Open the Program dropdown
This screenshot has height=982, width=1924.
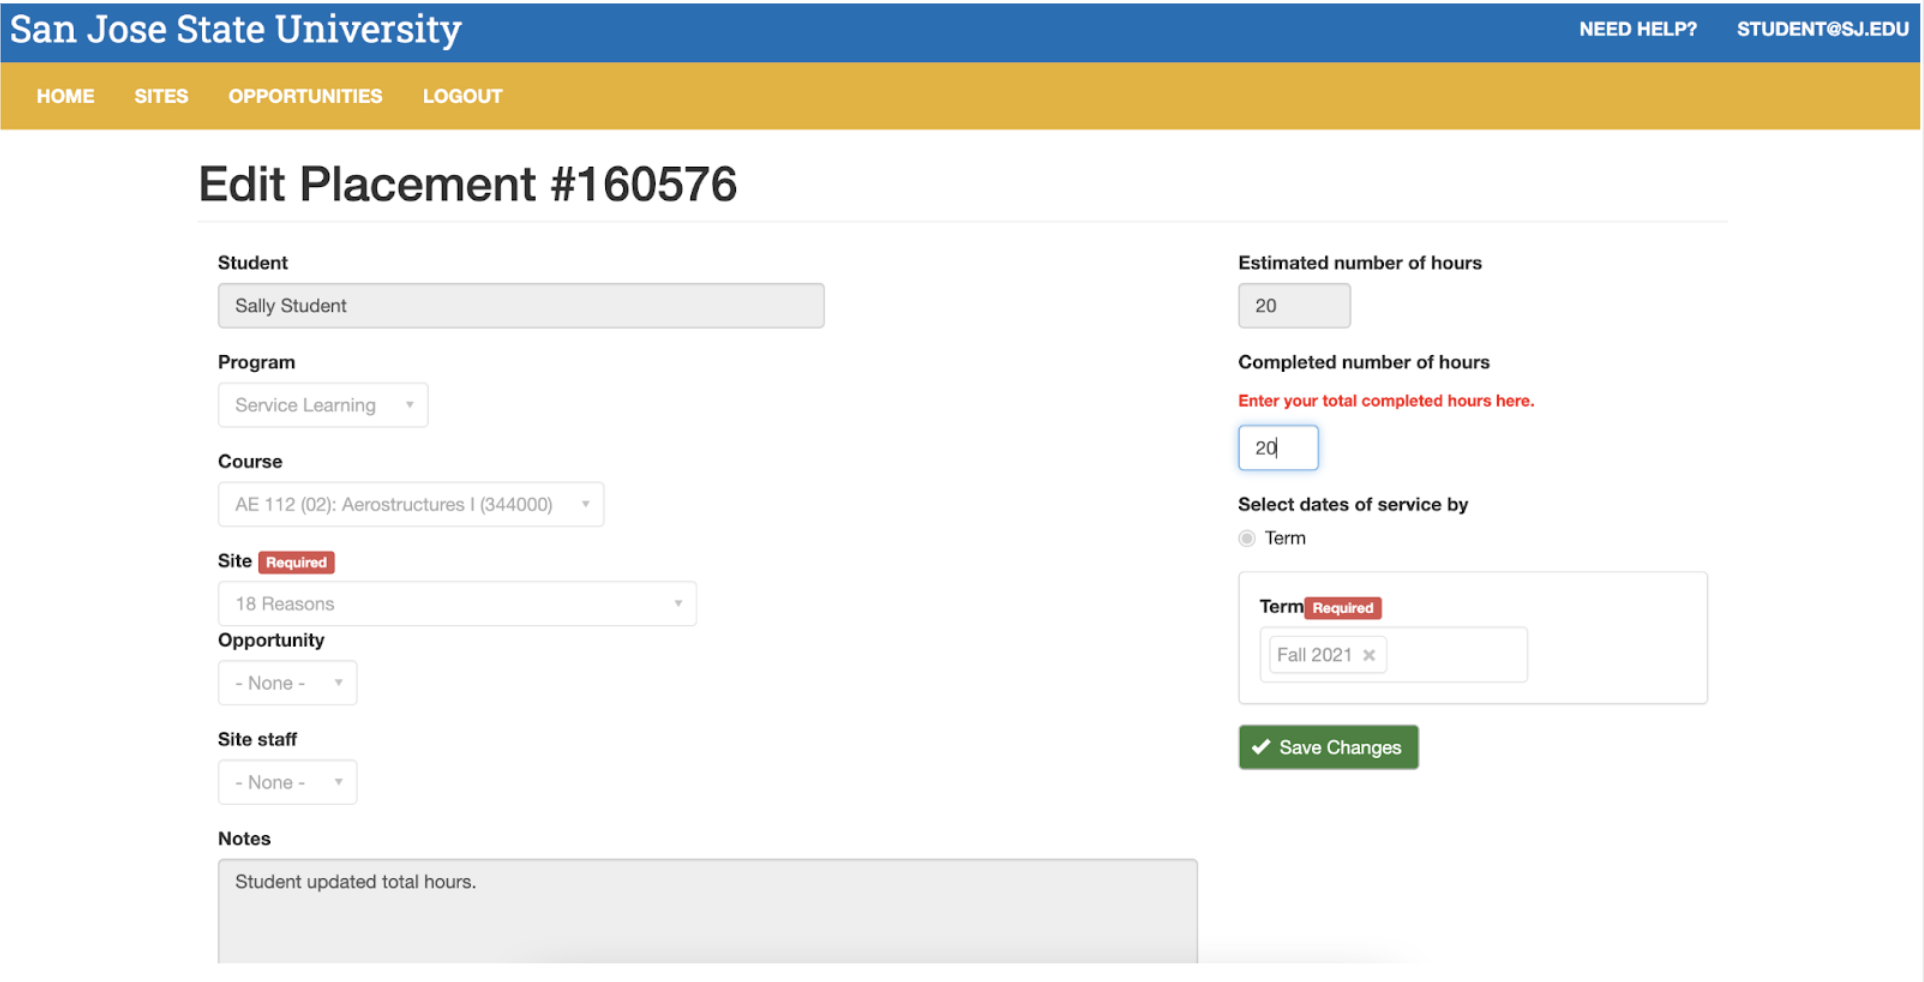coord(322,405)
